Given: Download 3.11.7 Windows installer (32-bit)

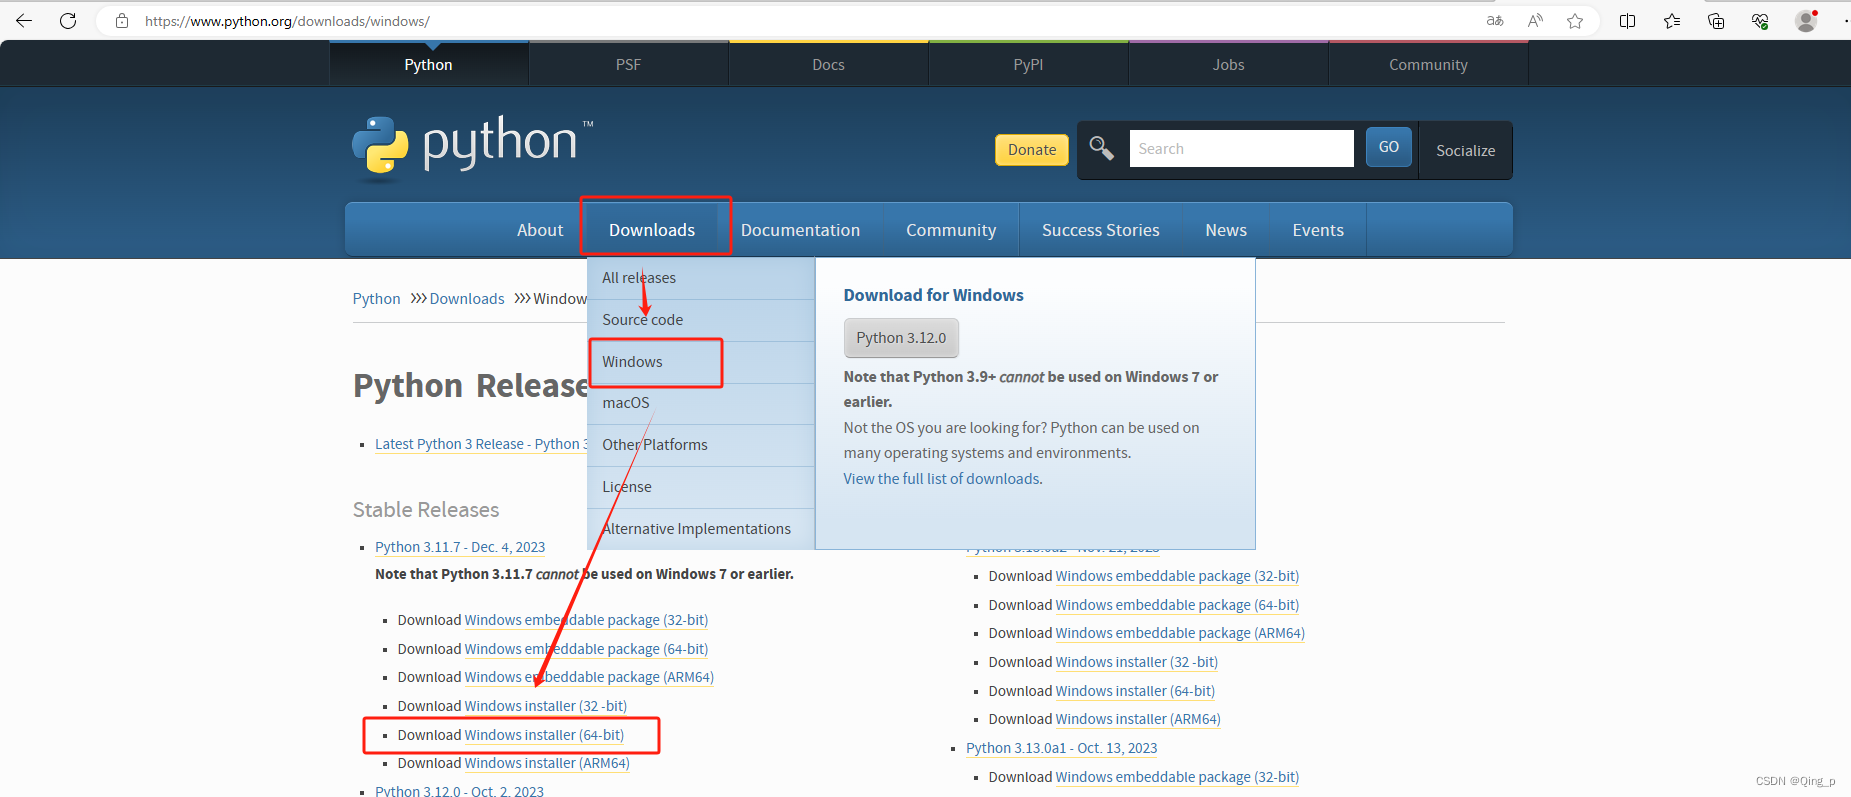Looking at the screenshot, I should [x=546, y=706].
